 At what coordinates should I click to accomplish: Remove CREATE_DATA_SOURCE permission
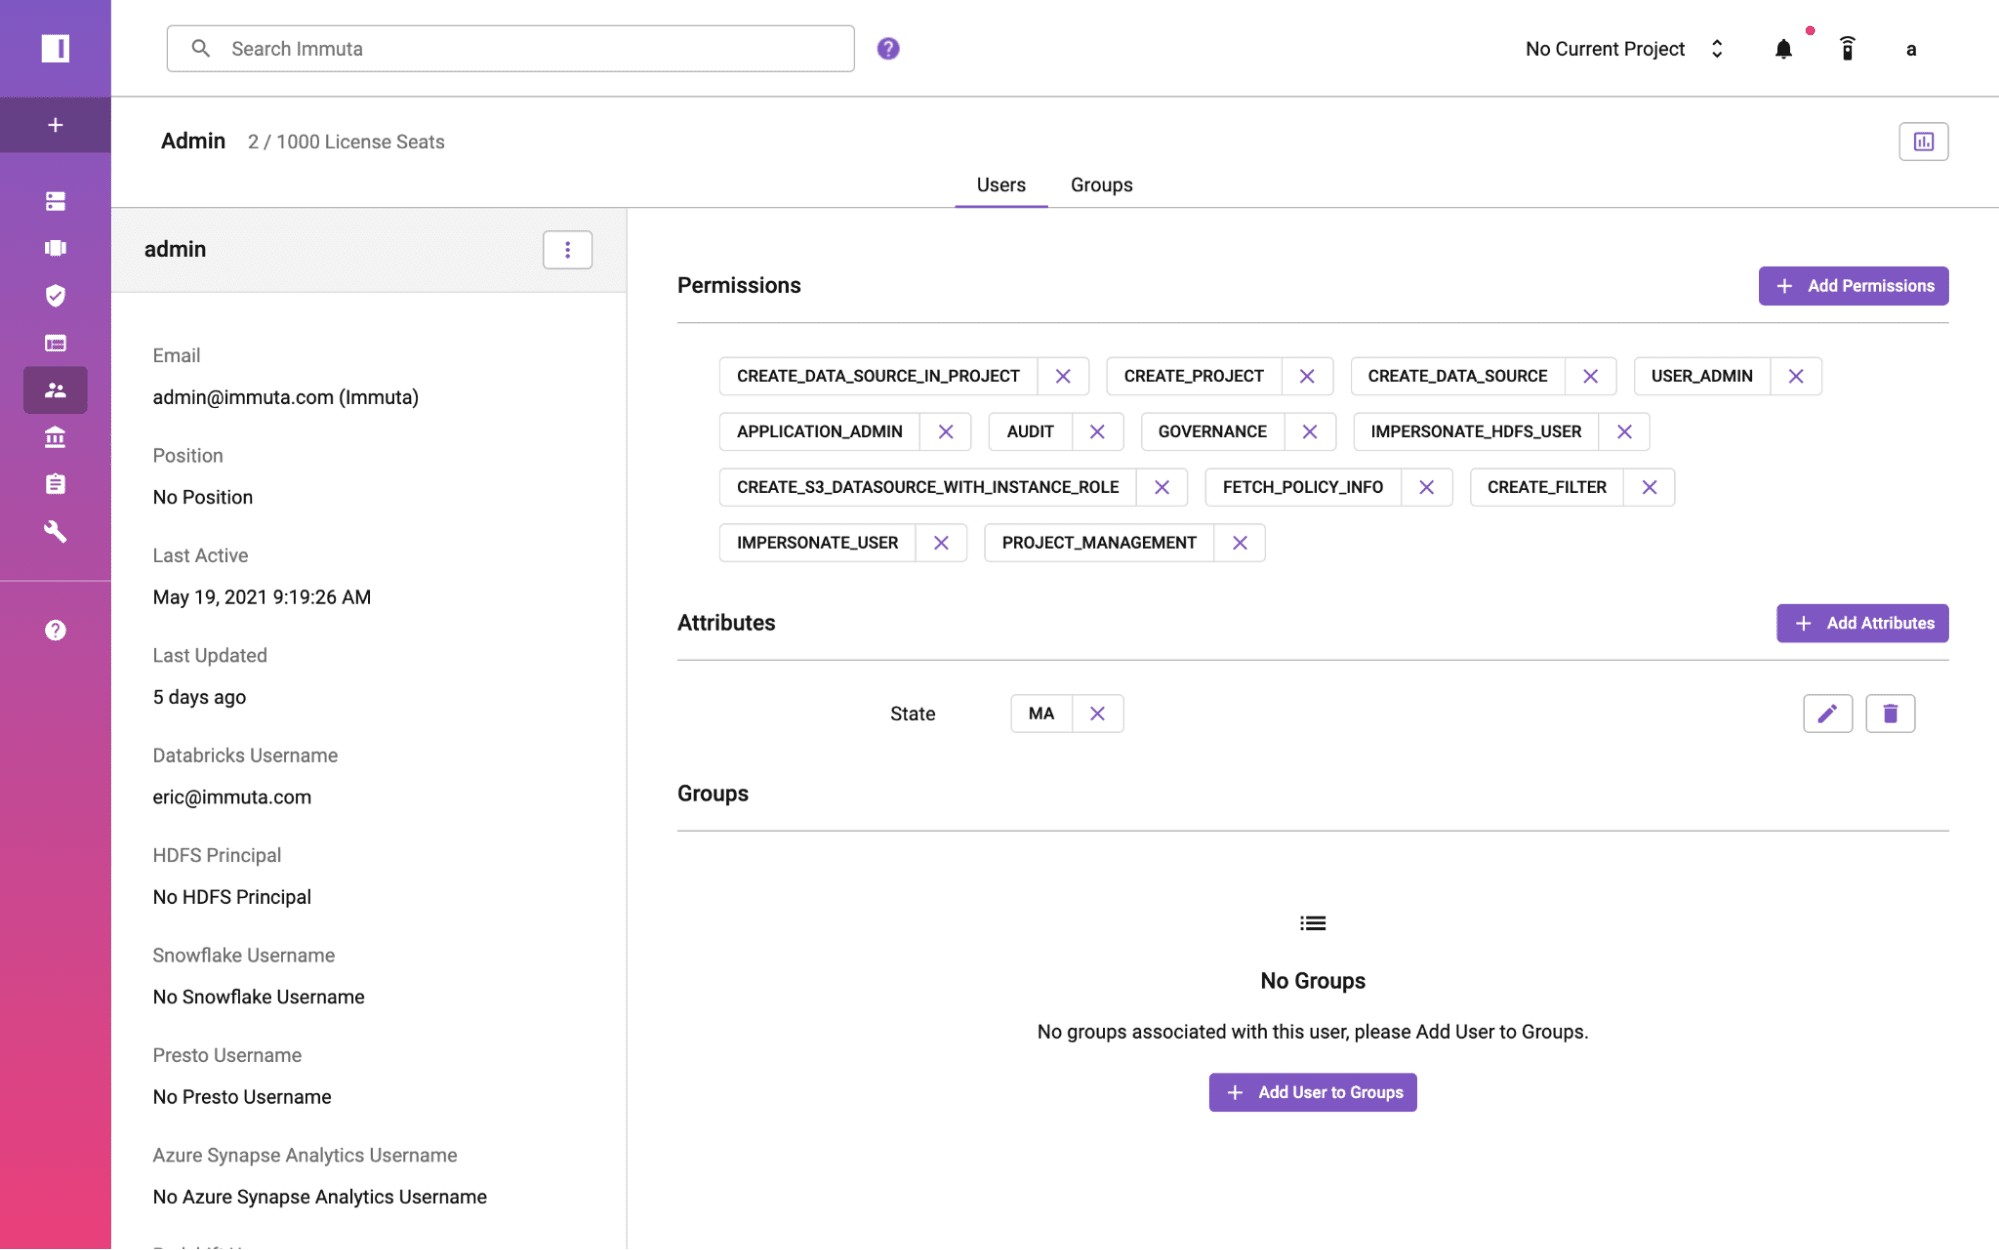click(1590, 376)
